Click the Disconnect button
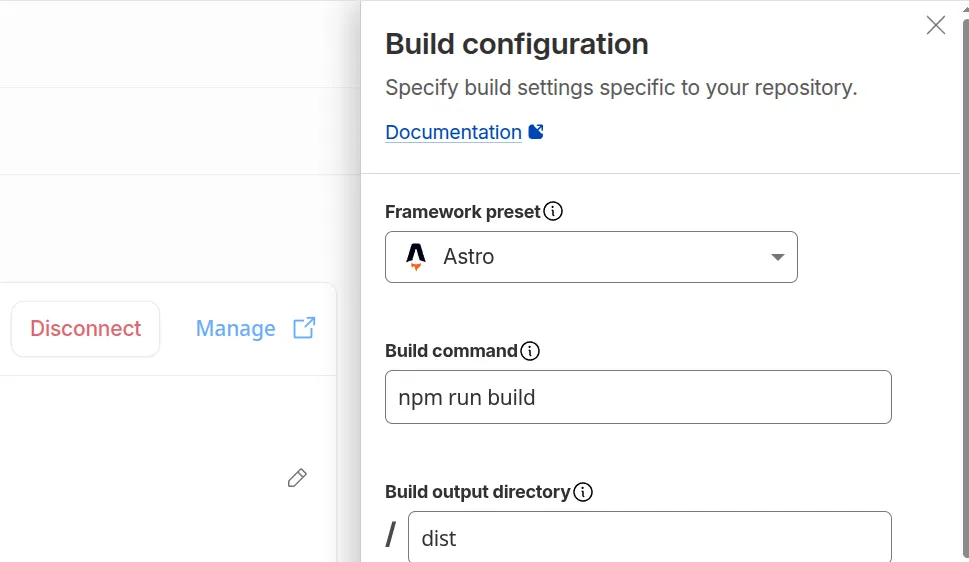This screenshot has height=562, width=969. pyautogui.click(x=85, y=329)
